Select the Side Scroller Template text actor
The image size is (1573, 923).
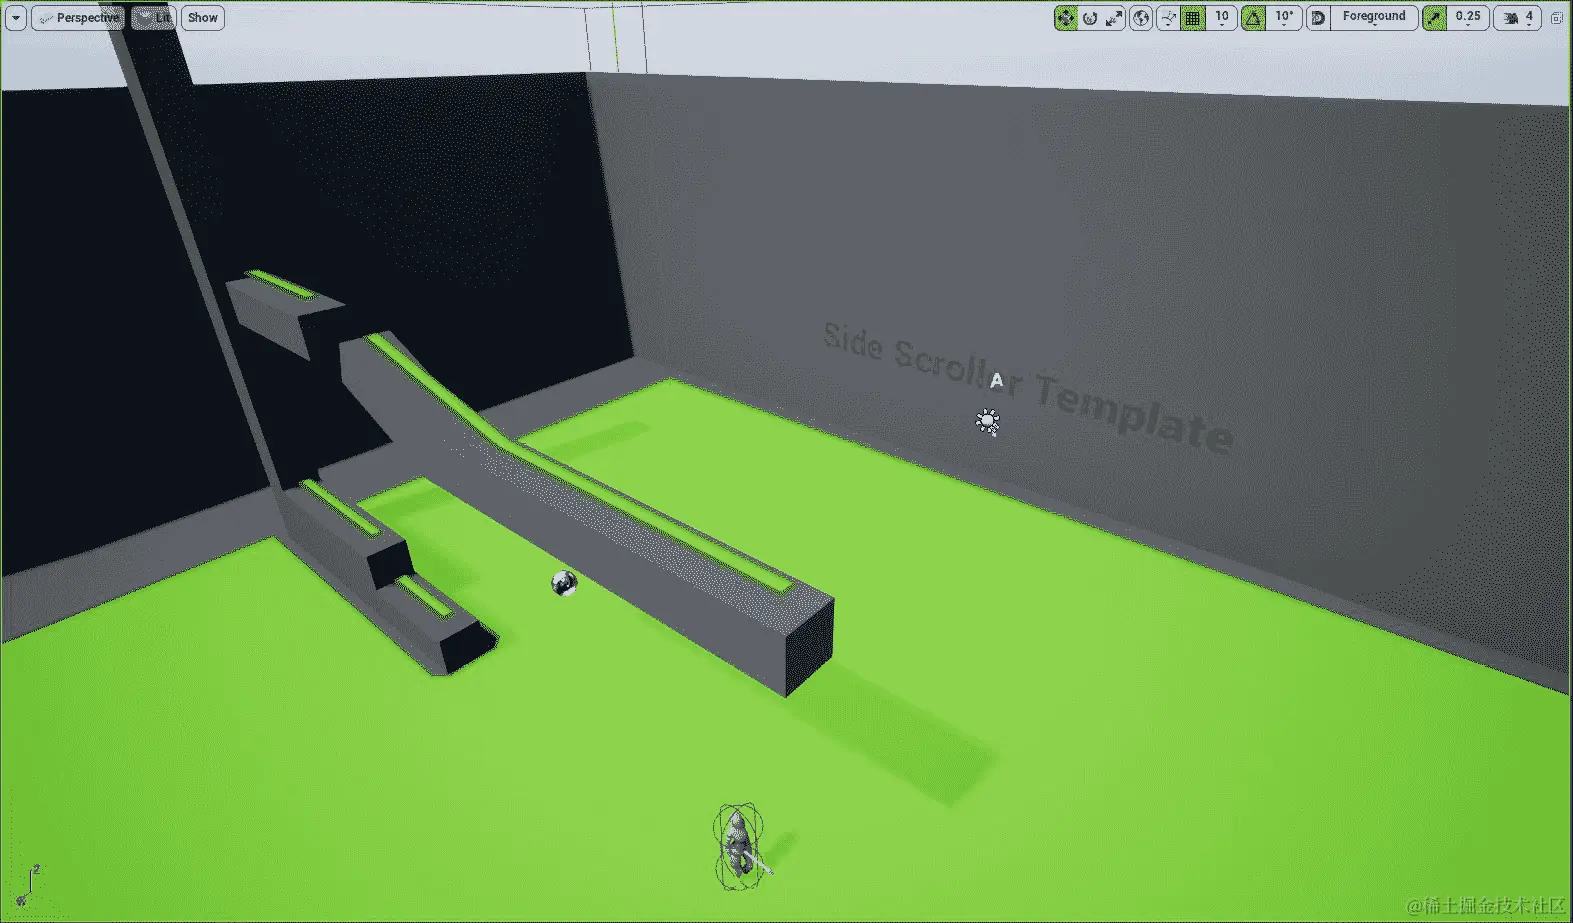pos(1027,388)
